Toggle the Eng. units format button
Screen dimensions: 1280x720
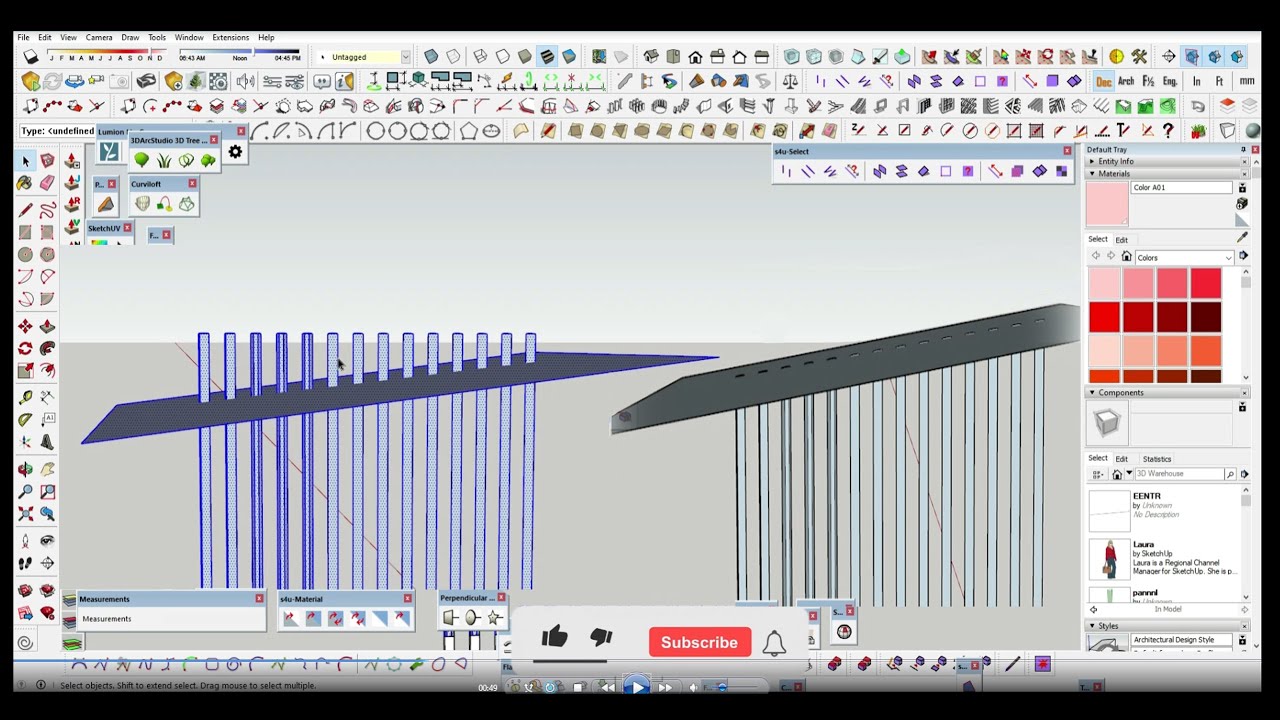pos(1170,82)
